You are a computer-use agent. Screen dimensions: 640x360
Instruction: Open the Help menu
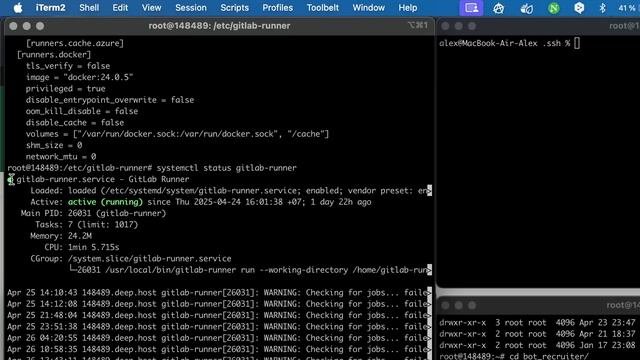pos(408,8)
